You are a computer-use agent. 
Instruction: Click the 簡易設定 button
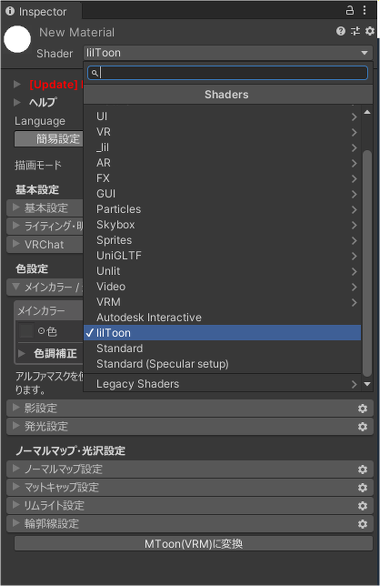click(x=49, y=139)
